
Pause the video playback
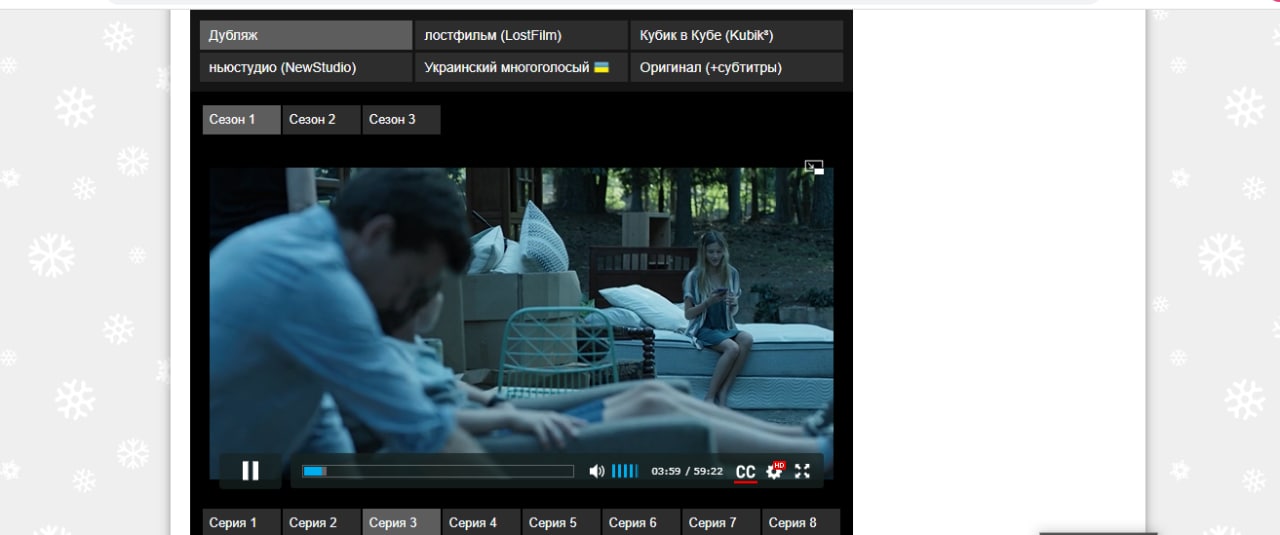250,470
